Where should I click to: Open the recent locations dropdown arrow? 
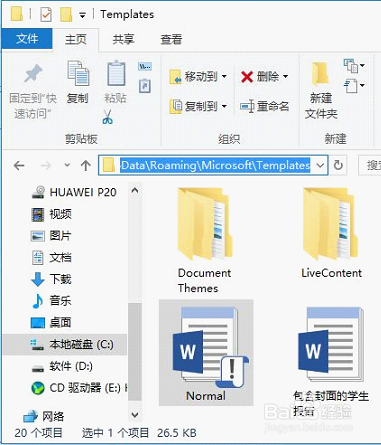click(x=67, y=165)
